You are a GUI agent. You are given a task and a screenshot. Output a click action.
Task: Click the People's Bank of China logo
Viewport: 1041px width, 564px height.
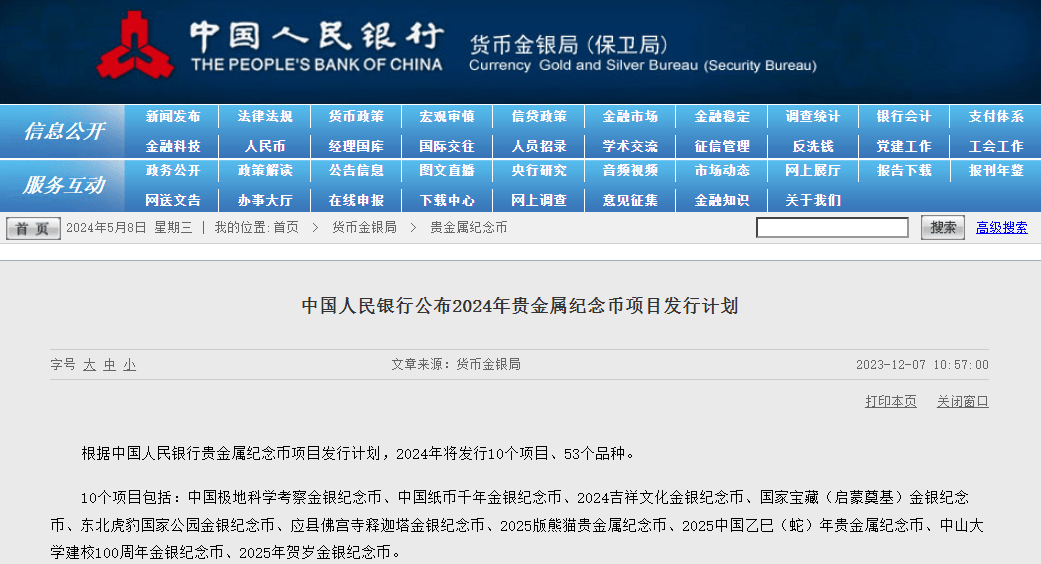pos(135,45)
